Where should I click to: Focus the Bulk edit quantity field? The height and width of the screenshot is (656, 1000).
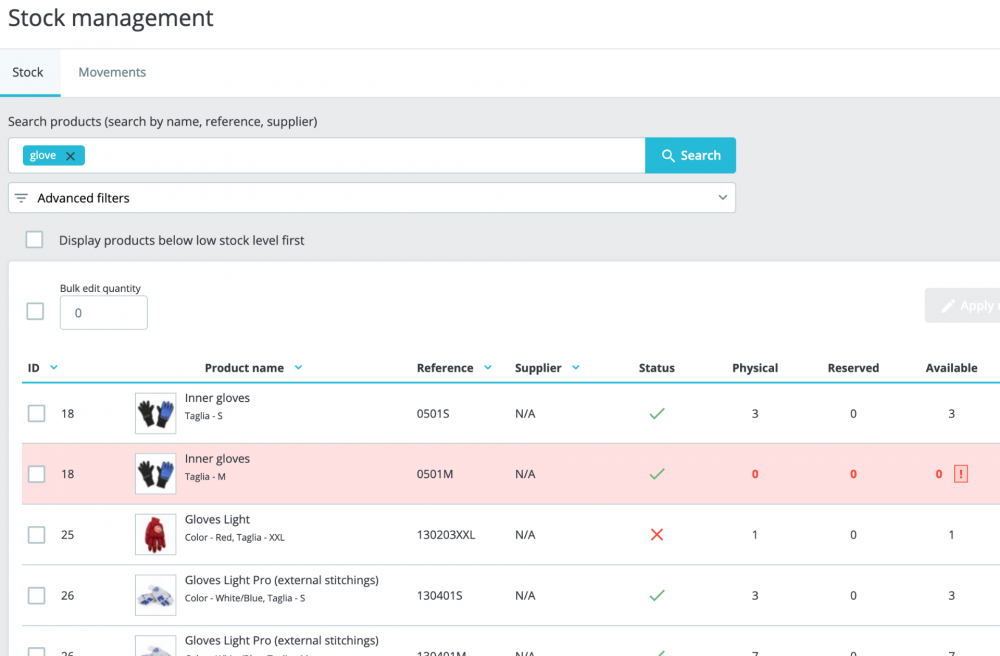point(104,313)
